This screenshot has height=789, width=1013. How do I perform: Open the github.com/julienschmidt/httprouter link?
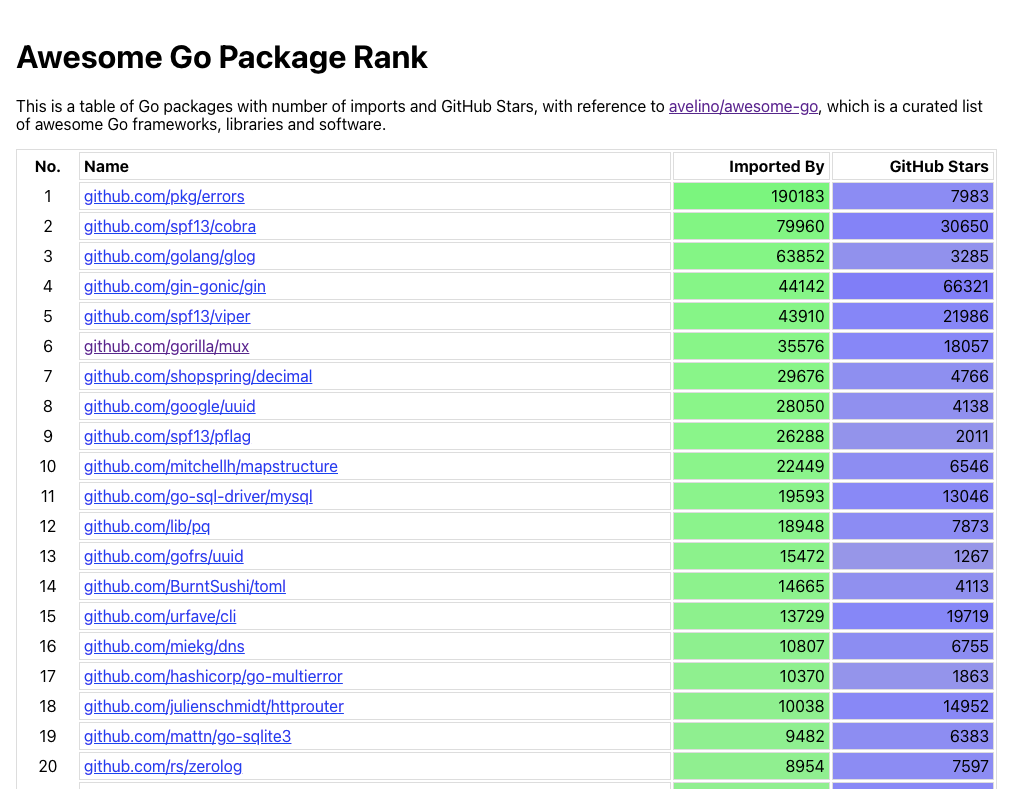point(213,706)
